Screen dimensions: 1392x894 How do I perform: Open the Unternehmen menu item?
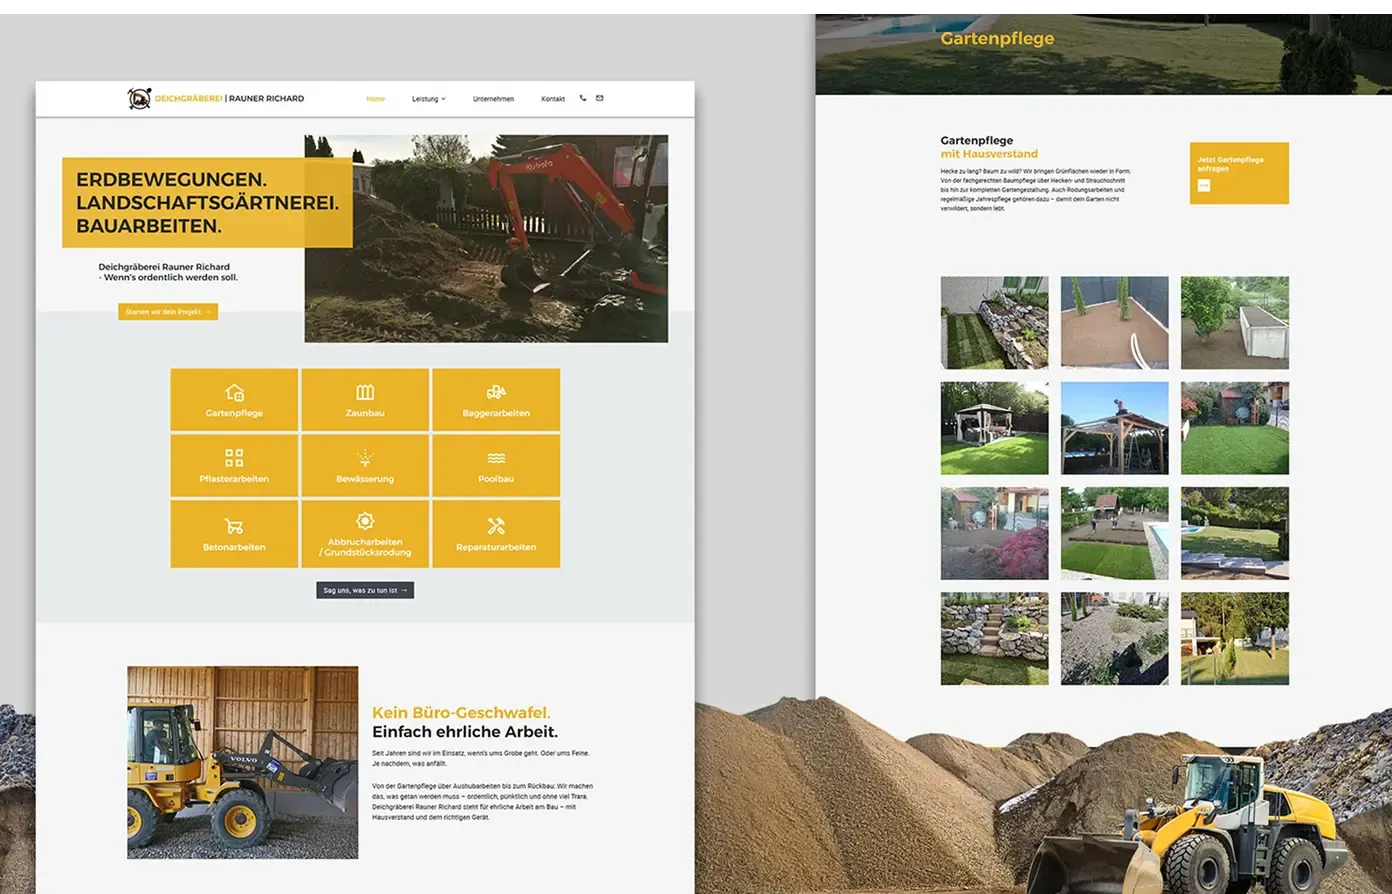493,99
